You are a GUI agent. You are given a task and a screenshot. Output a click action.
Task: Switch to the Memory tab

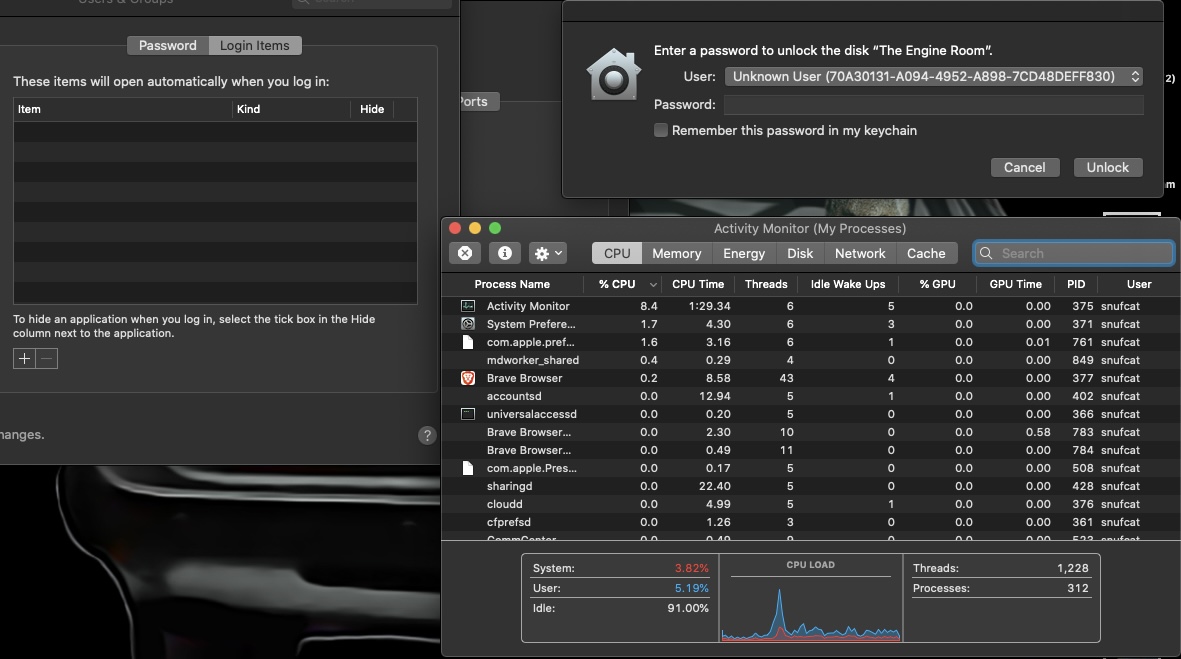click(x=676, y=253)
